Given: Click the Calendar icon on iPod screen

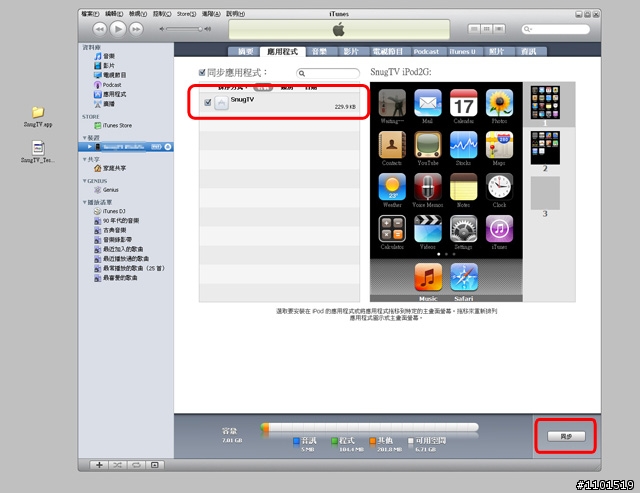Looking at the screenshot, I should click(x=463, y=103).
